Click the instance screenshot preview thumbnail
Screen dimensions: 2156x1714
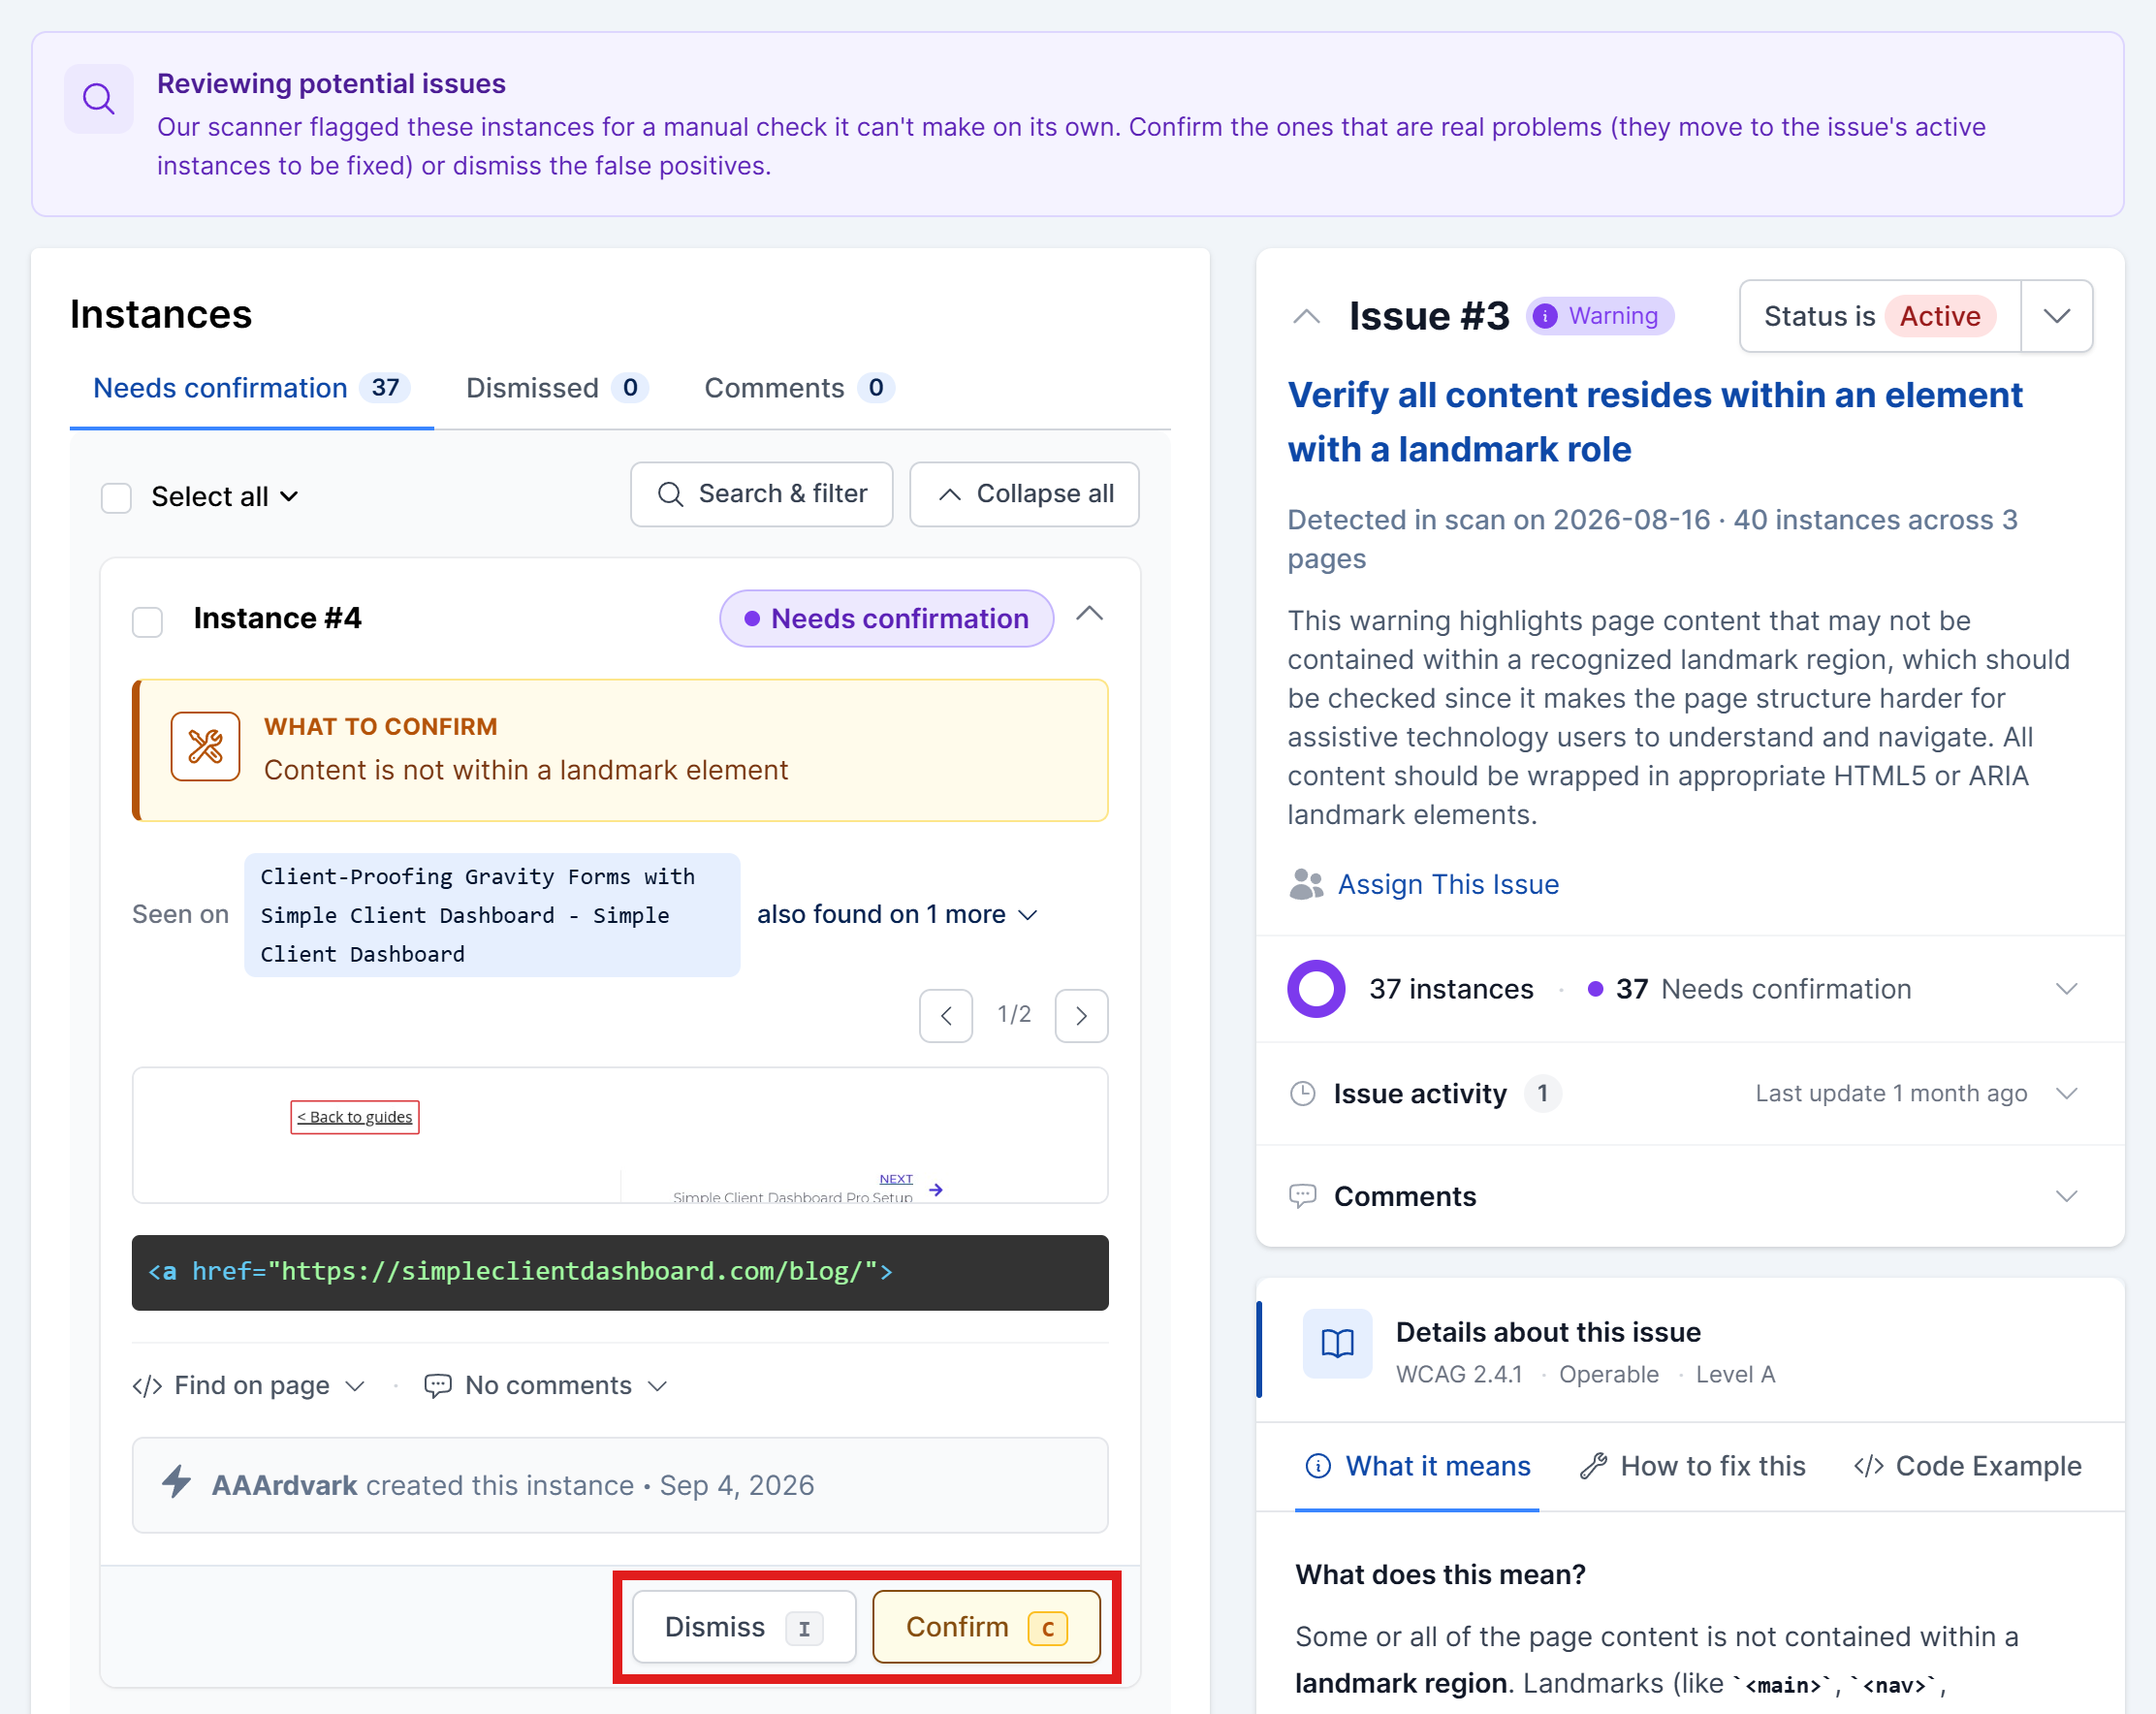(x=620, y=1135)
